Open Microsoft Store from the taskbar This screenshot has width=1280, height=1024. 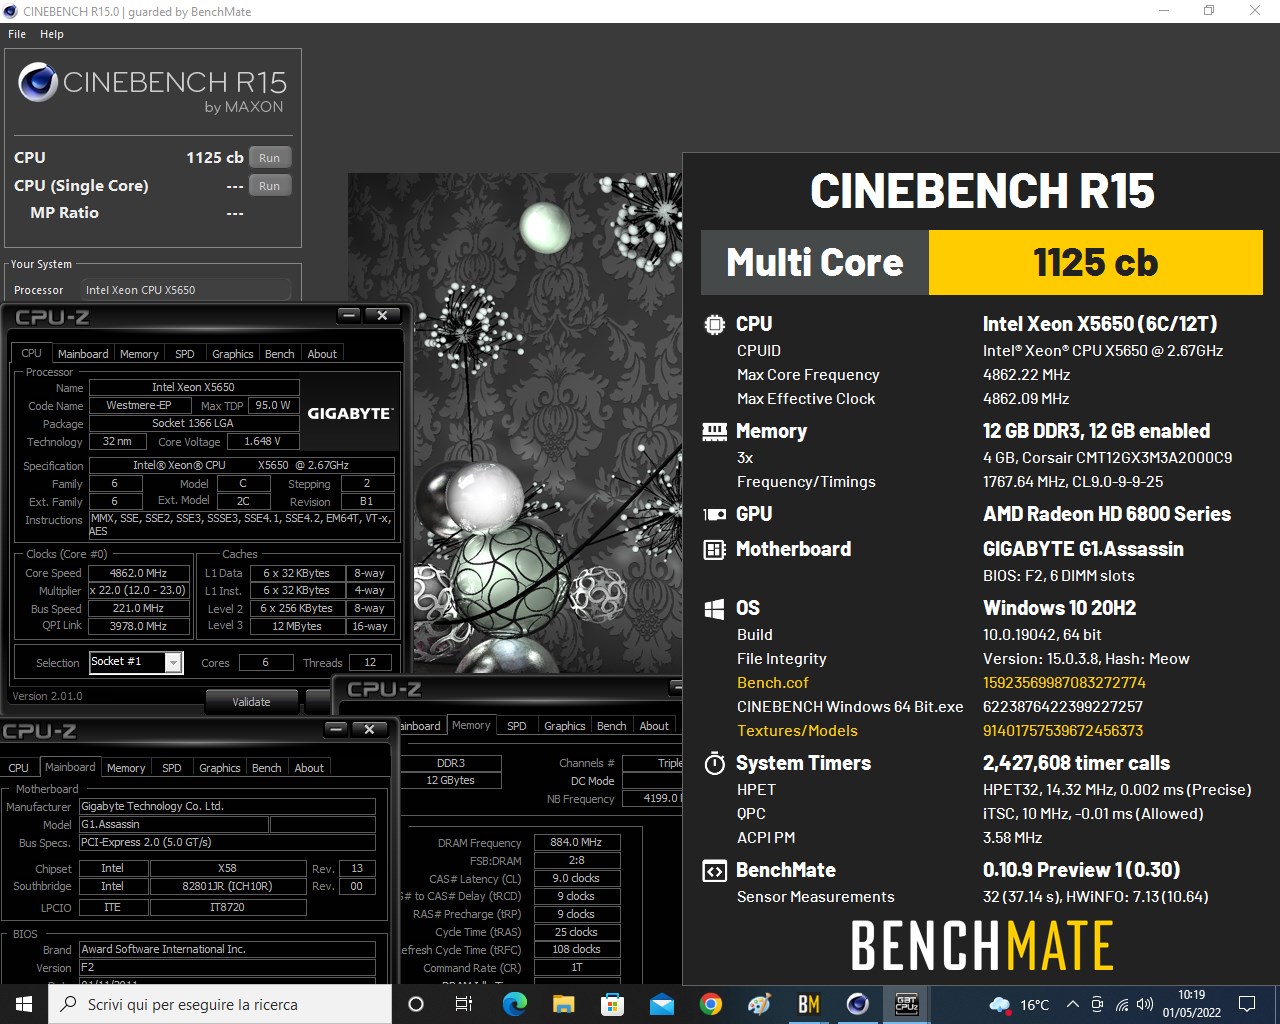[612, 1004]
